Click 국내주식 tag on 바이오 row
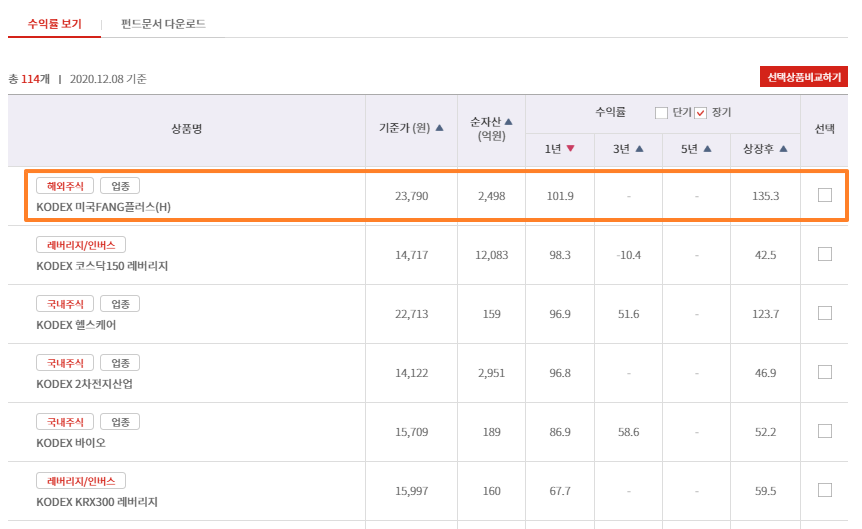The width and height of the screenshot is (862, 529). point(65,422)
